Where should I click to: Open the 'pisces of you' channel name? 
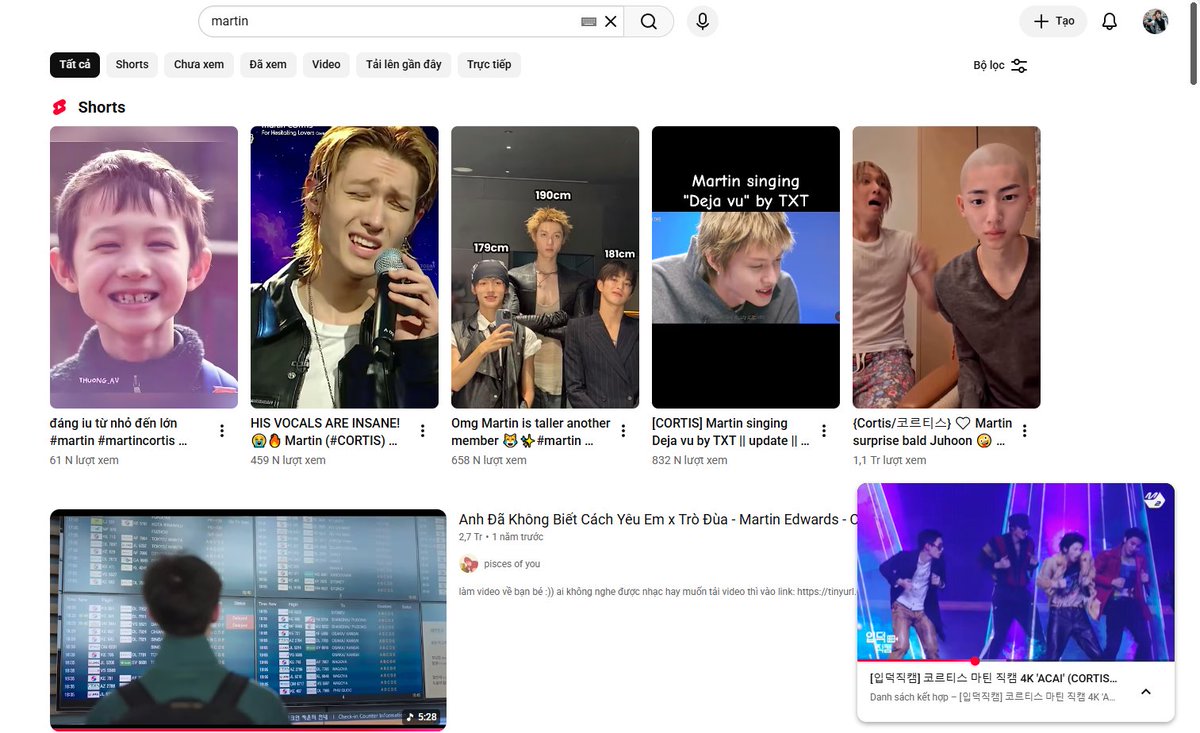tap(512, 564)
